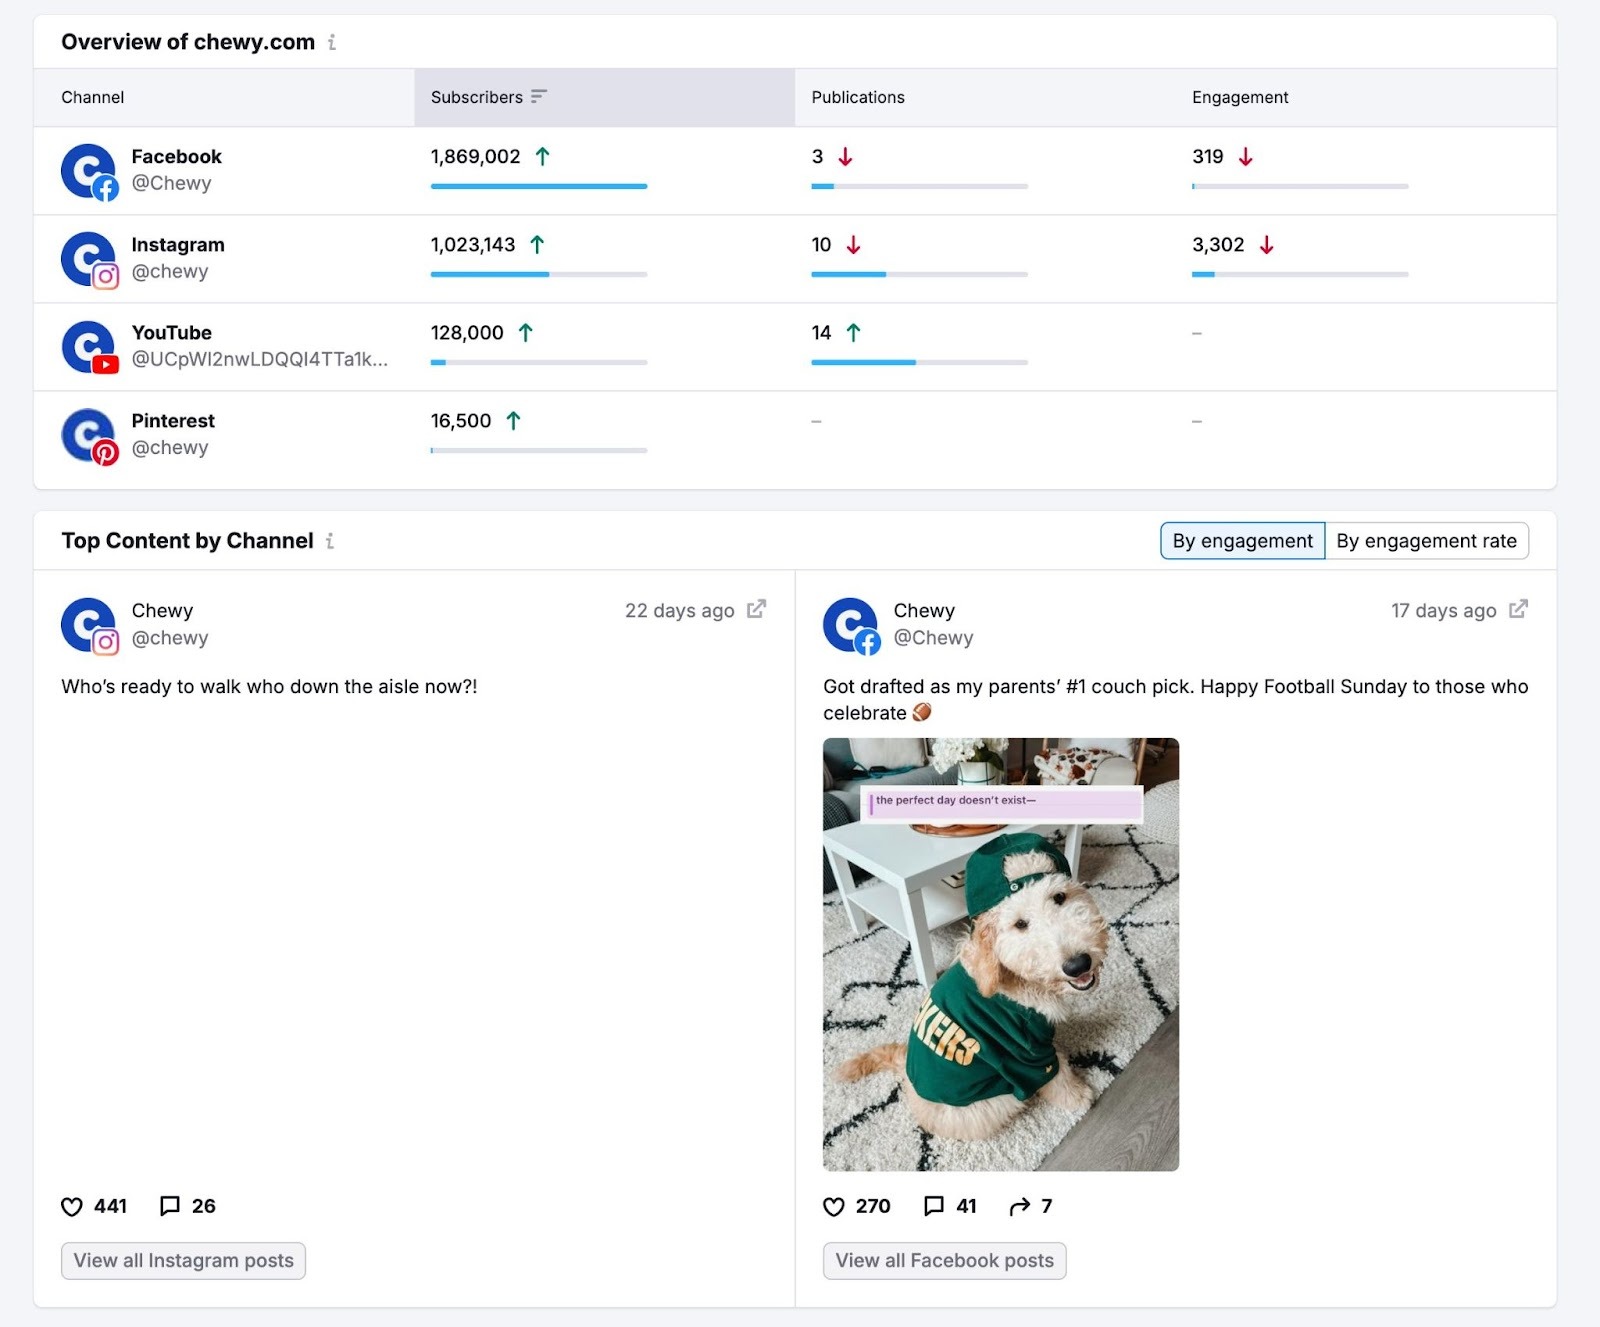The height and width of the screenshot is (1327, 1600).
Task: Click View all Instagram posts
Action: (183, 1261)
